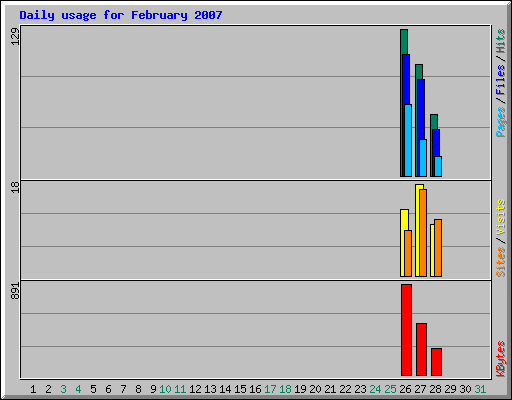Click the 891 axis value

(15, 291)
